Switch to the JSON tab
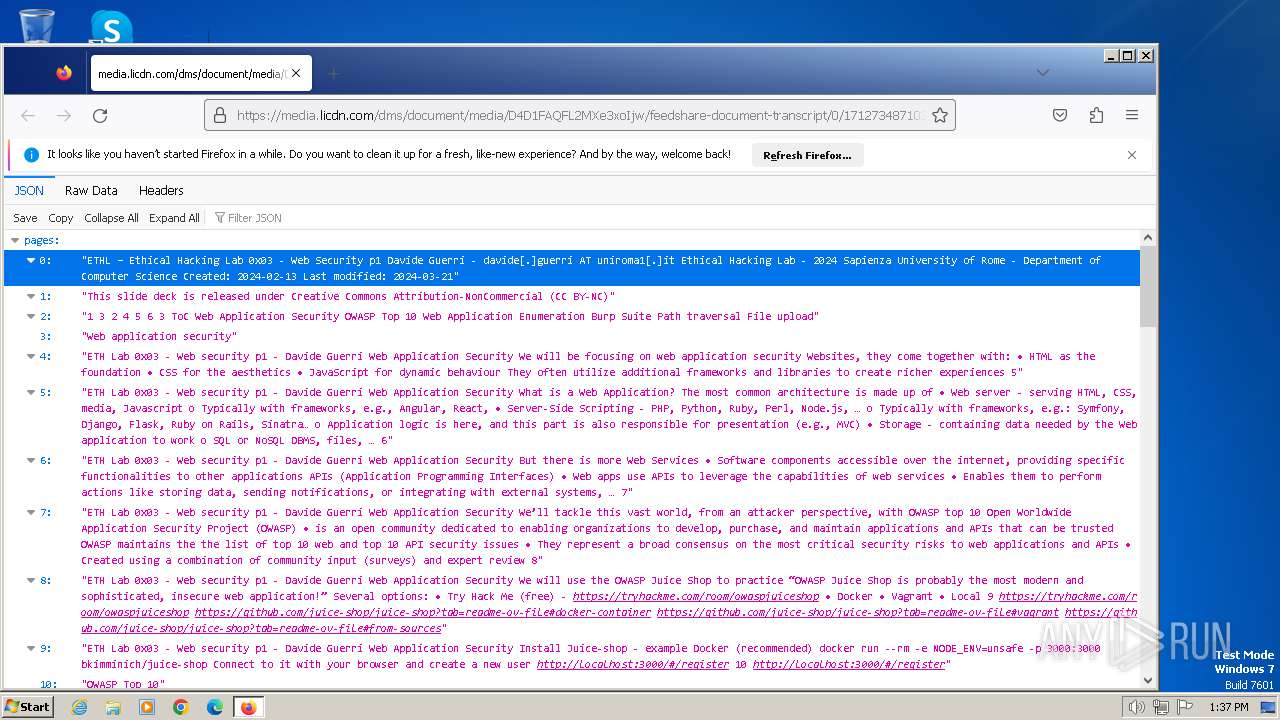 (29, 190)
